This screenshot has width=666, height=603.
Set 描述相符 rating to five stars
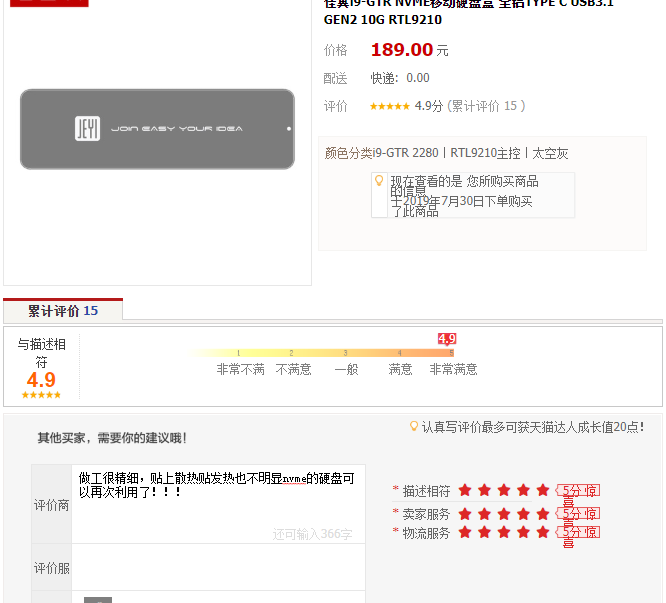point(543,490)
